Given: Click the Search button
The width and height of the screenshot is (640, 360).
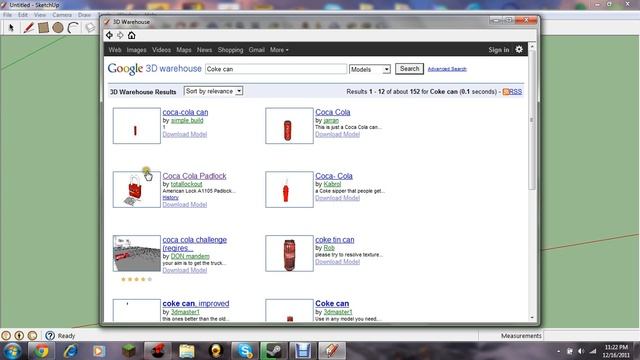Looking at the screenshot, I should click(x=409, y=69).
